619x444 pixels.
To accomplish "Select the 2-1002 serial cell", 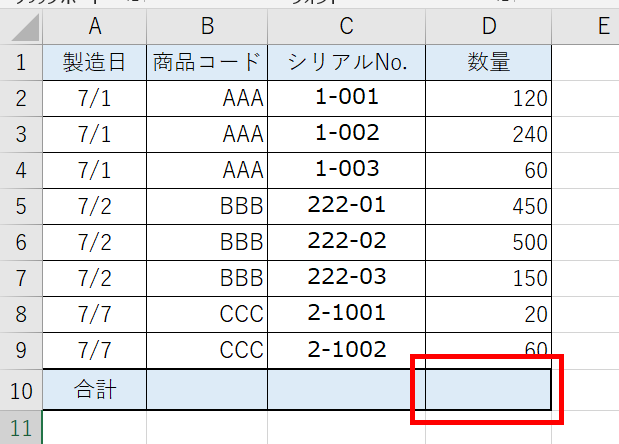I will point(347,350).
